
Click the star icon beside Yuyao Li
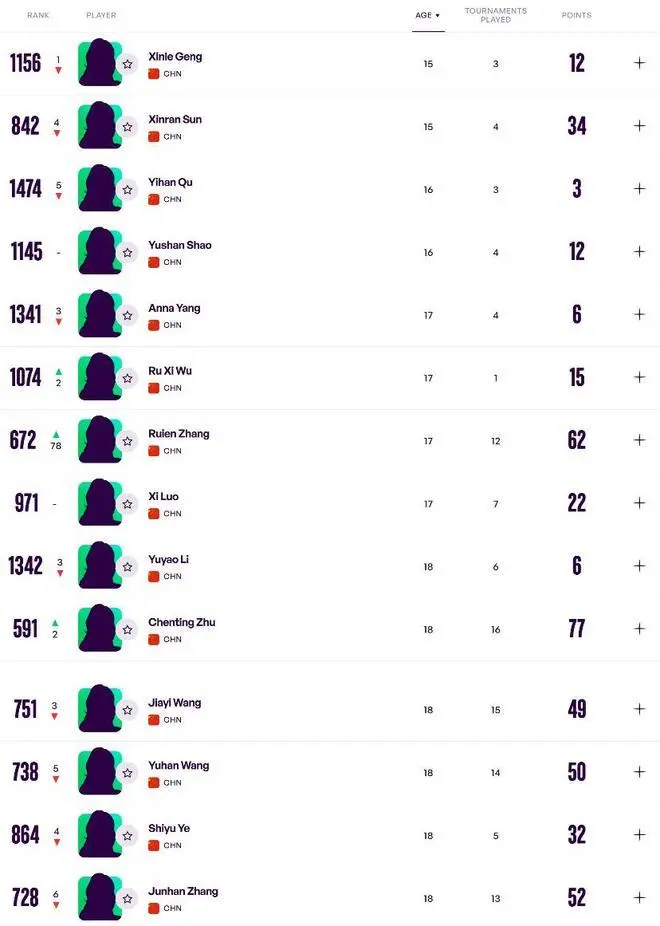[127, 567]
